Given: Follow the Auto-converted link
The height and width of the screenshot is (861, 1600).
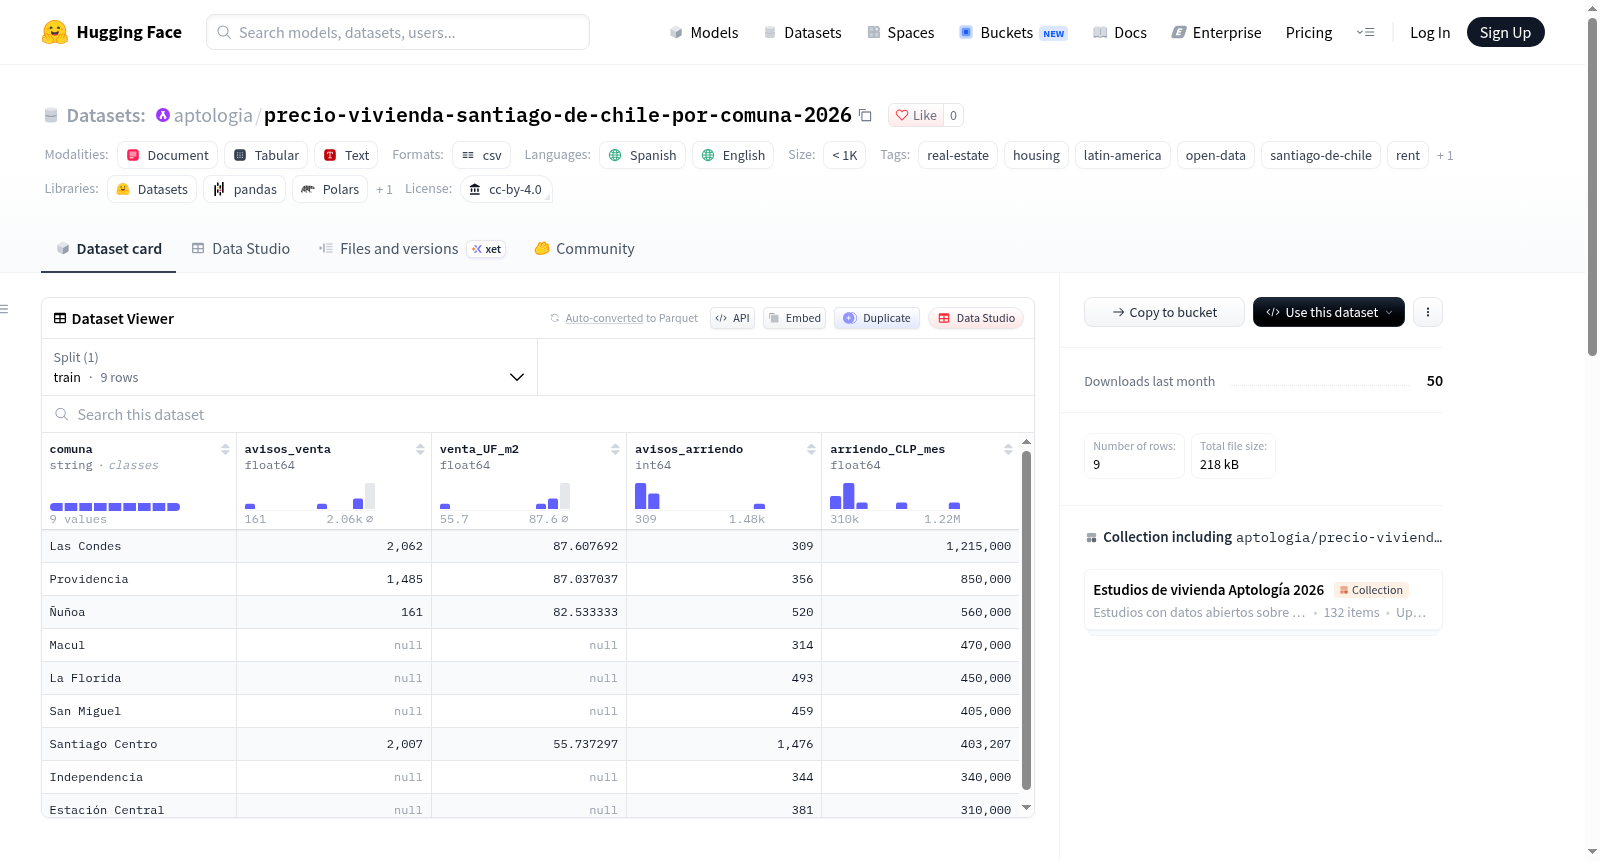Looking at the screenshot, I should coord(604,319).
